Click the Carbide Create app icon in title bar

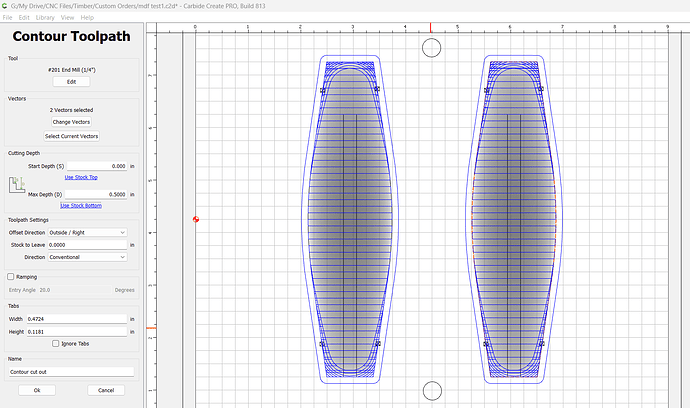pos(4,6)
